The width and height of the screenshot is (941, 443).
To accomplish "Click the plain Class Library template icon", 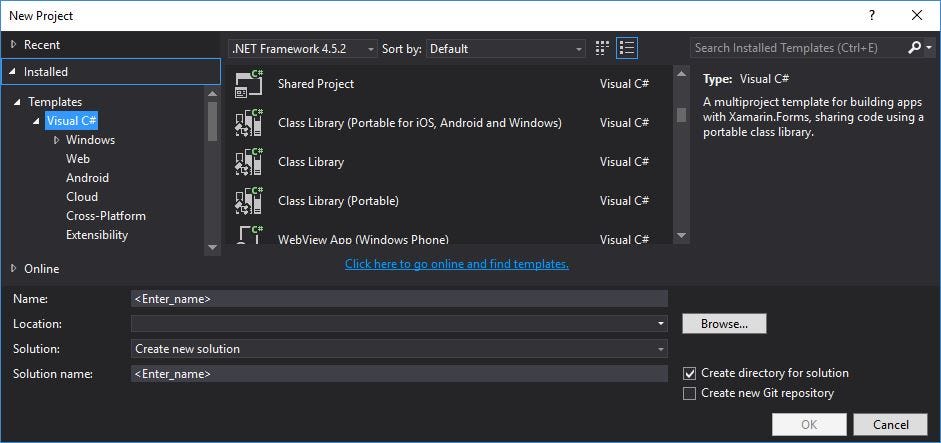I will [x=248, y=162].
